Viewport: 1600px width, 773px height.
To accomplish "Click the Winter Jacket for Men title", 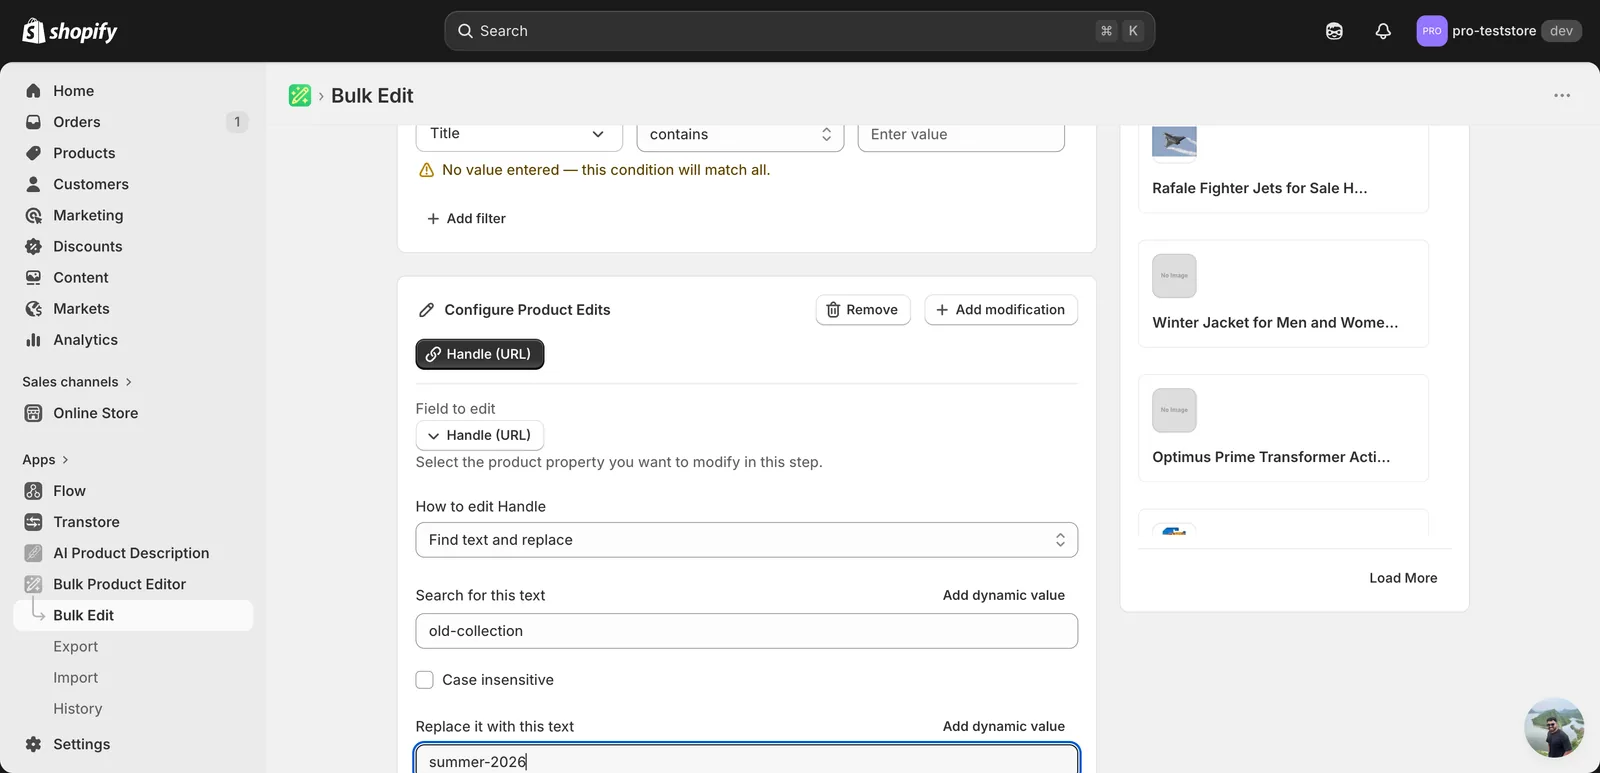I will pos(1275,322).
